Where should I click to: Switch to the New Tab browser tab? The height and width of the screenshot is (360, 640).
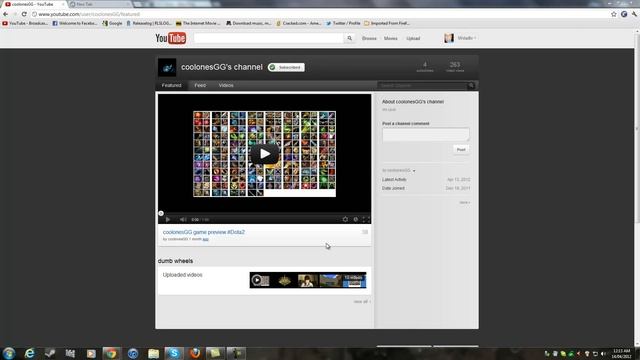100,4
